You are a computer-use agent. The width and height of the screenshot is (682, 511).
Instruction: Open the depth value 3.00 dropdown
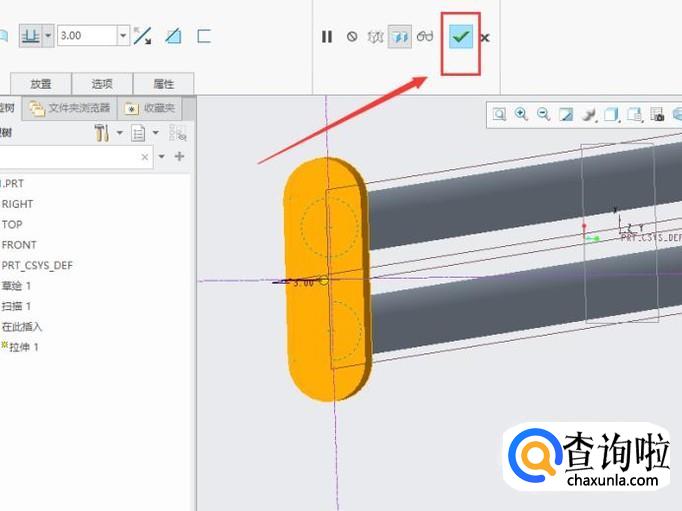pos(124,36)
